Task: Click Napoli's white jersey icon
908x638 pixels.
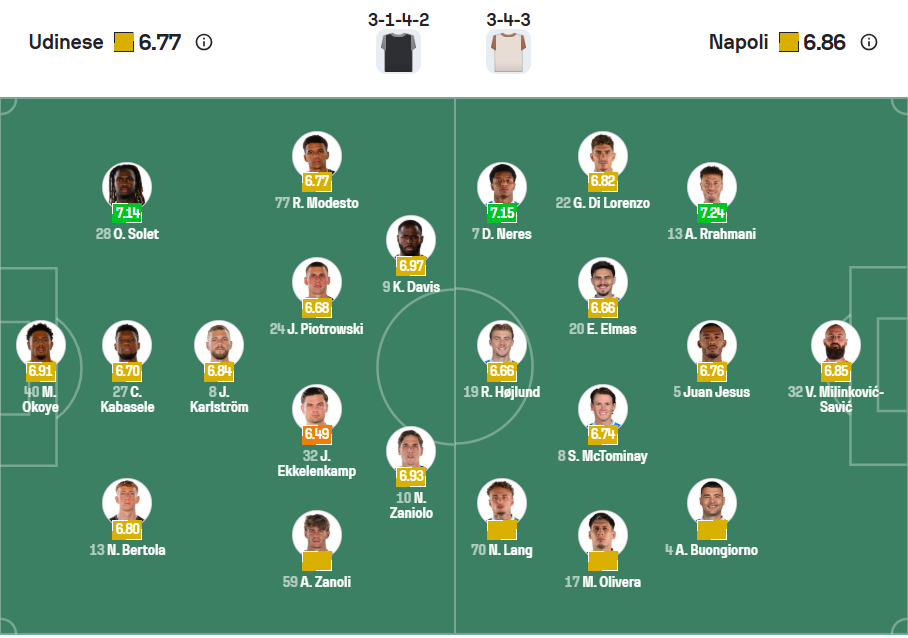Action: coord(508,51)
